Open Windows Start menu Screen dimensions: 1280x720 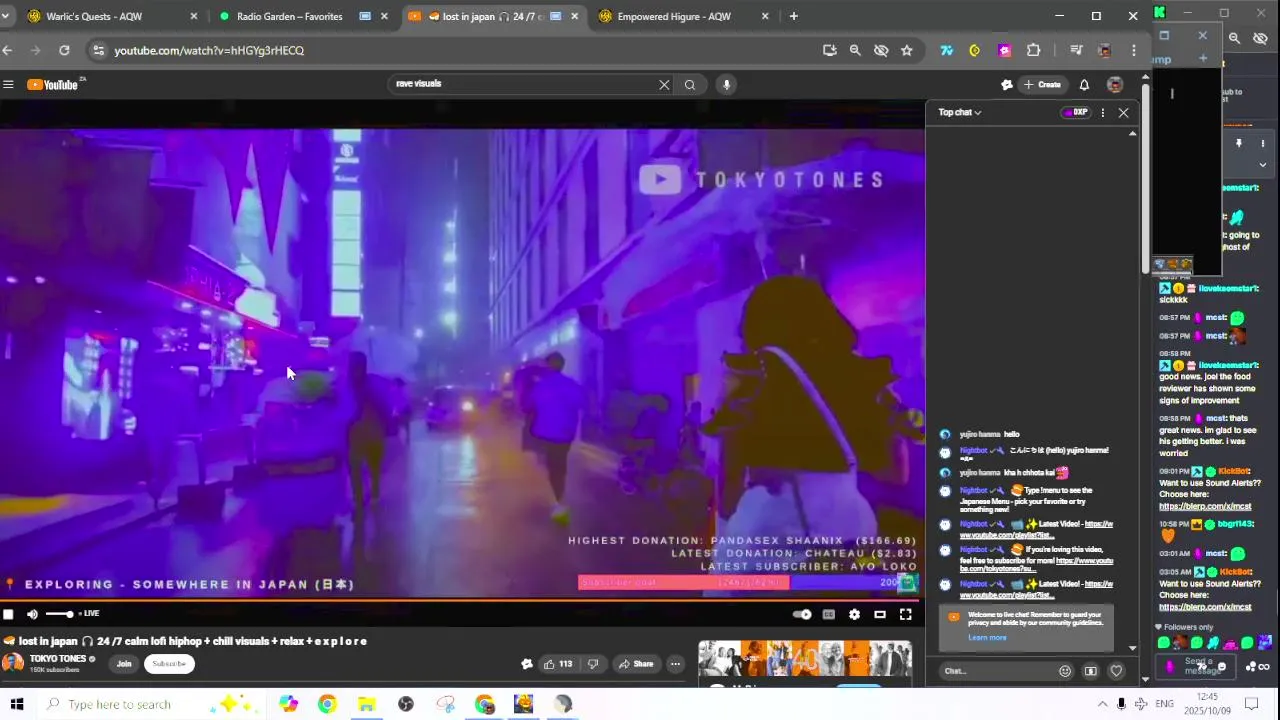[16, 704]
